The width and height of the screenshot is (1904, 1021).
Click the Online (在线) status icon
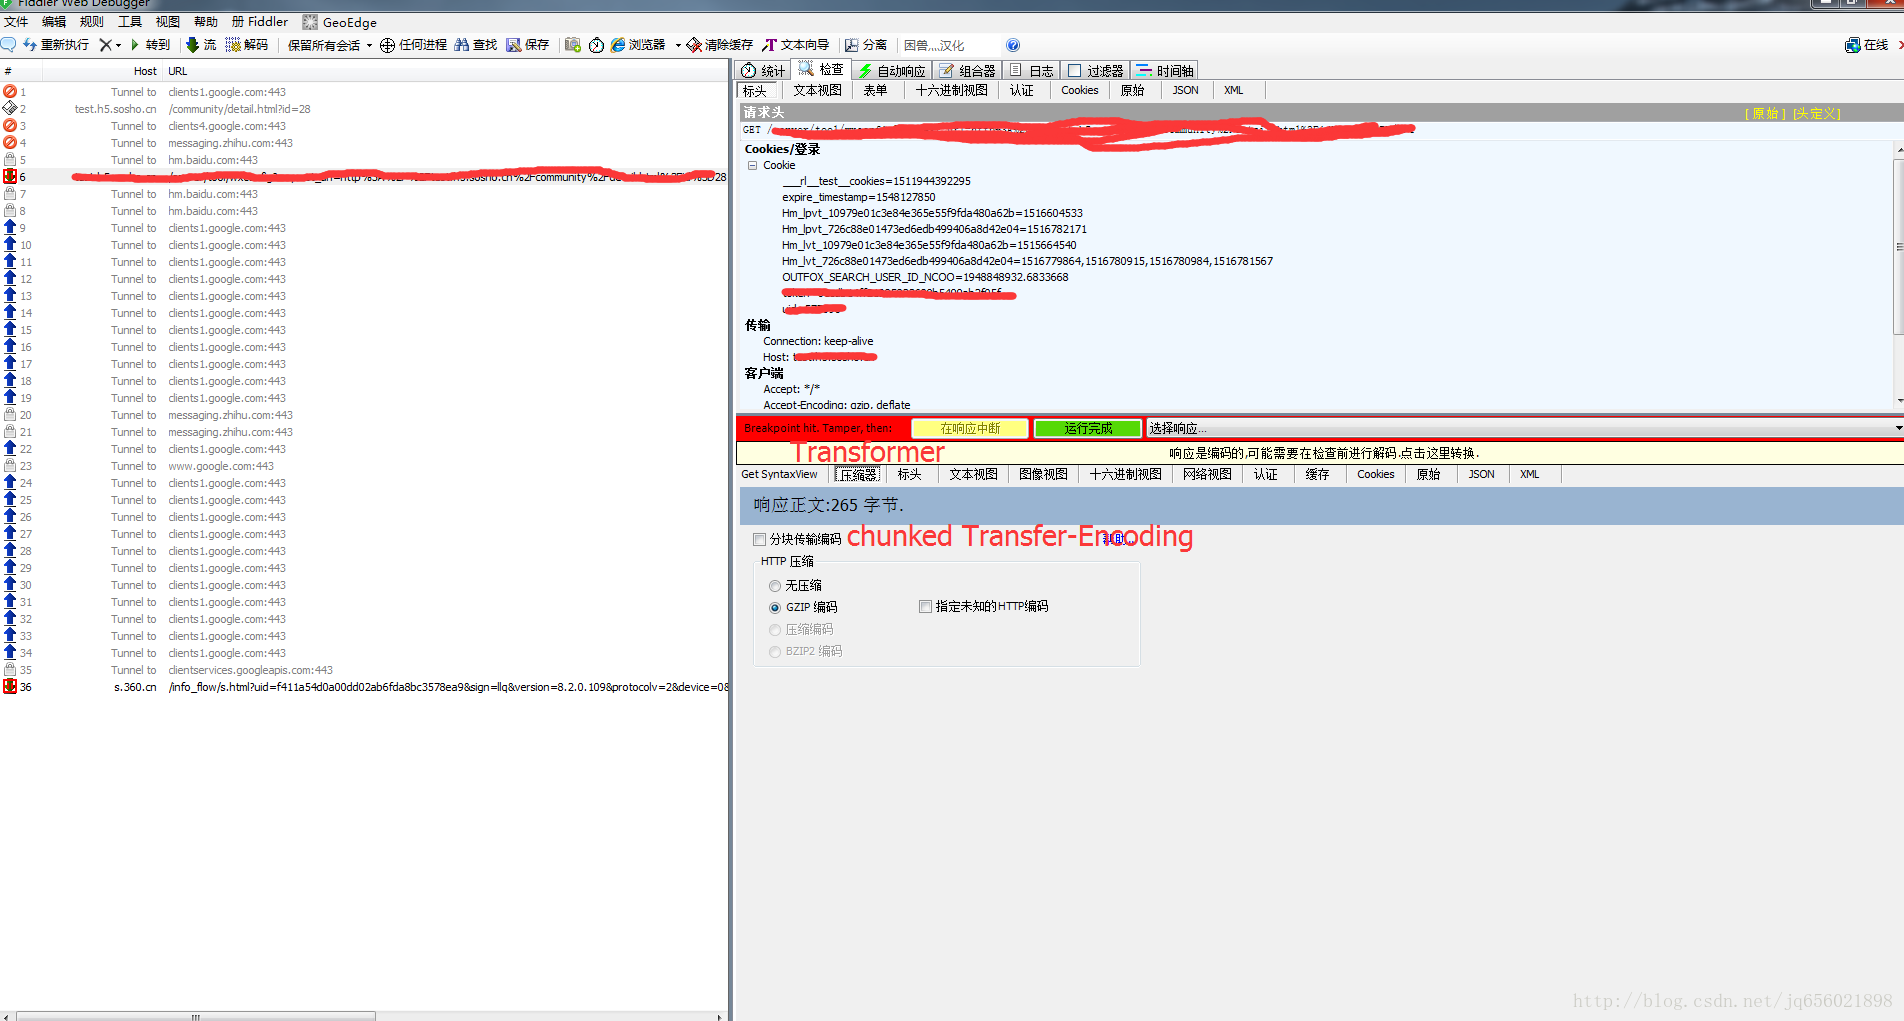pyautogui.click(x=1852, y=45)
